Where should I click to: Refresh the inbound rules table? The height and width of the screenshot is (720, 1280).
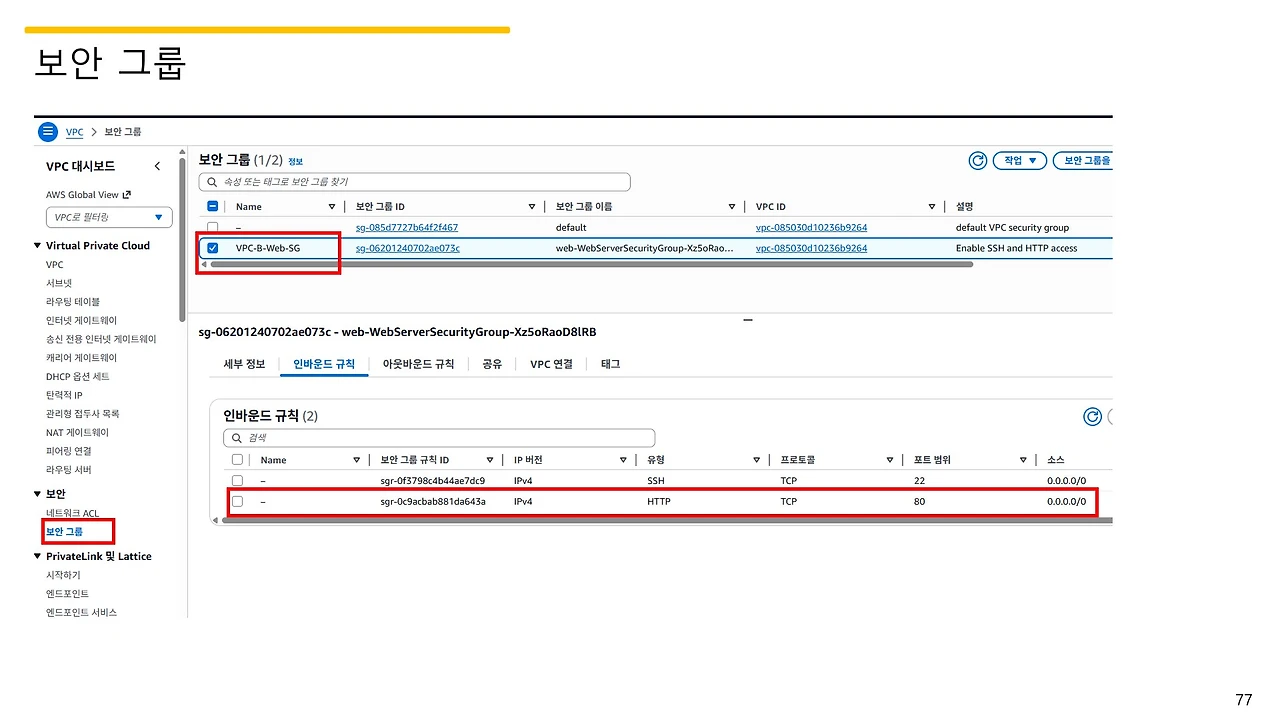pos(1093,416)
